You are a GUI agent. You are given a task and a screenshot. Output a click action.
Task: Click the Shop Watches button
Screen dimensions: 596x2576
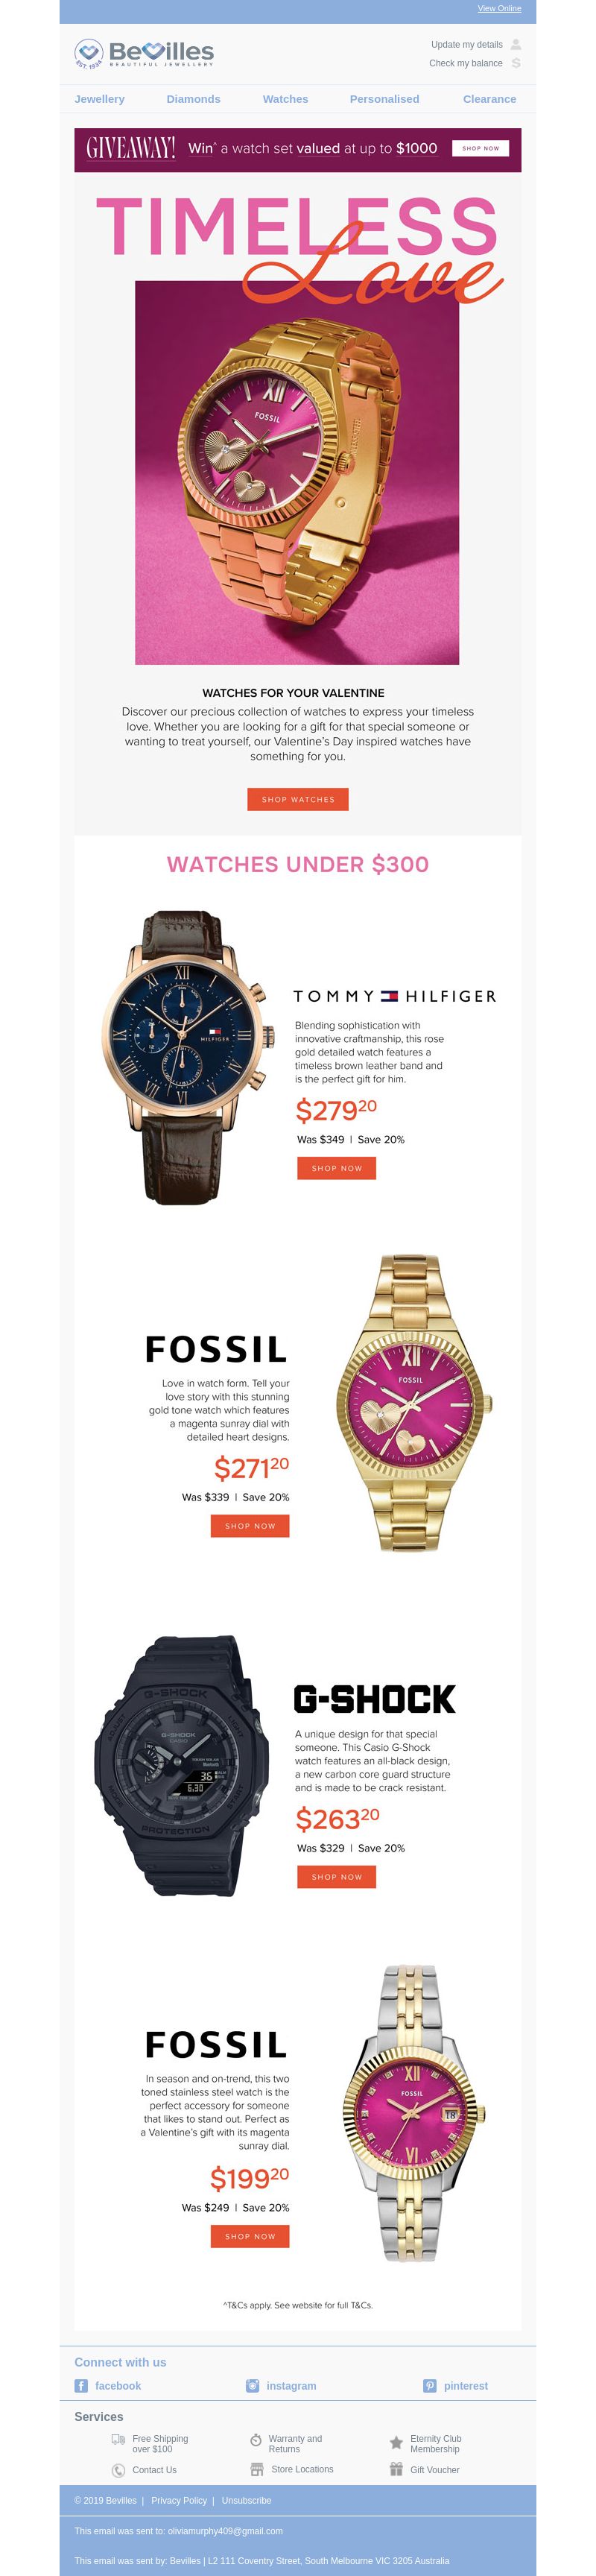click(x=298, y=799)
